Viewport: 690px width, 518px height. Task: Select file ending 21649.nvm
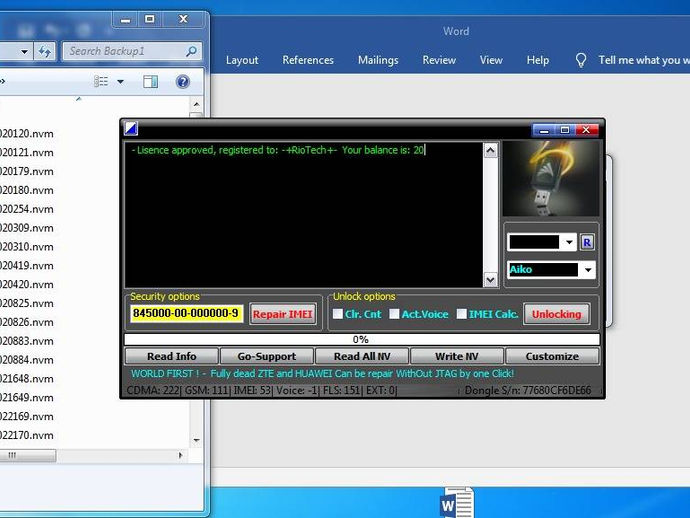tap(27, 398)
